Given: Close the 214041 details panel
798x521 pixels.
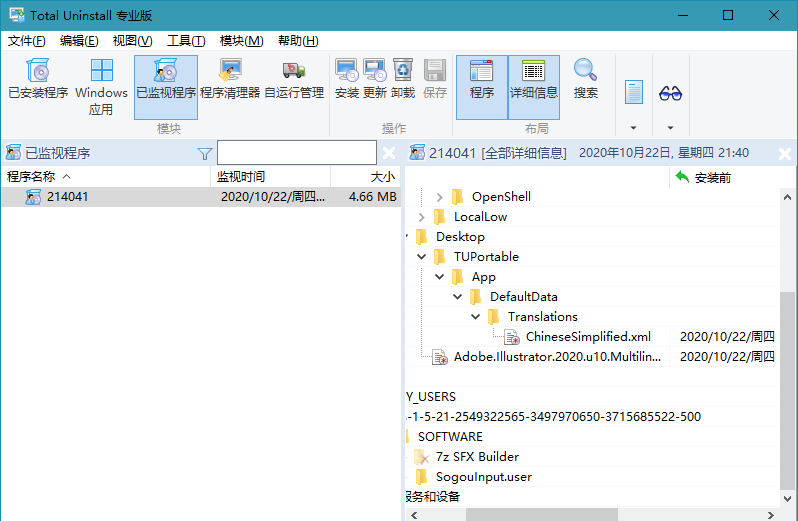Looking at the screenshot, I should tap(785, 154).
